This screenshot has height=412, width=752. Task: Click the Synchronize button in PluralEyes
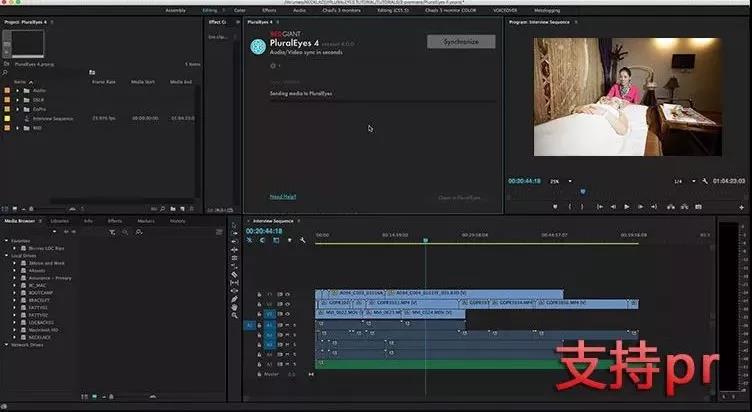pos(461,42)
